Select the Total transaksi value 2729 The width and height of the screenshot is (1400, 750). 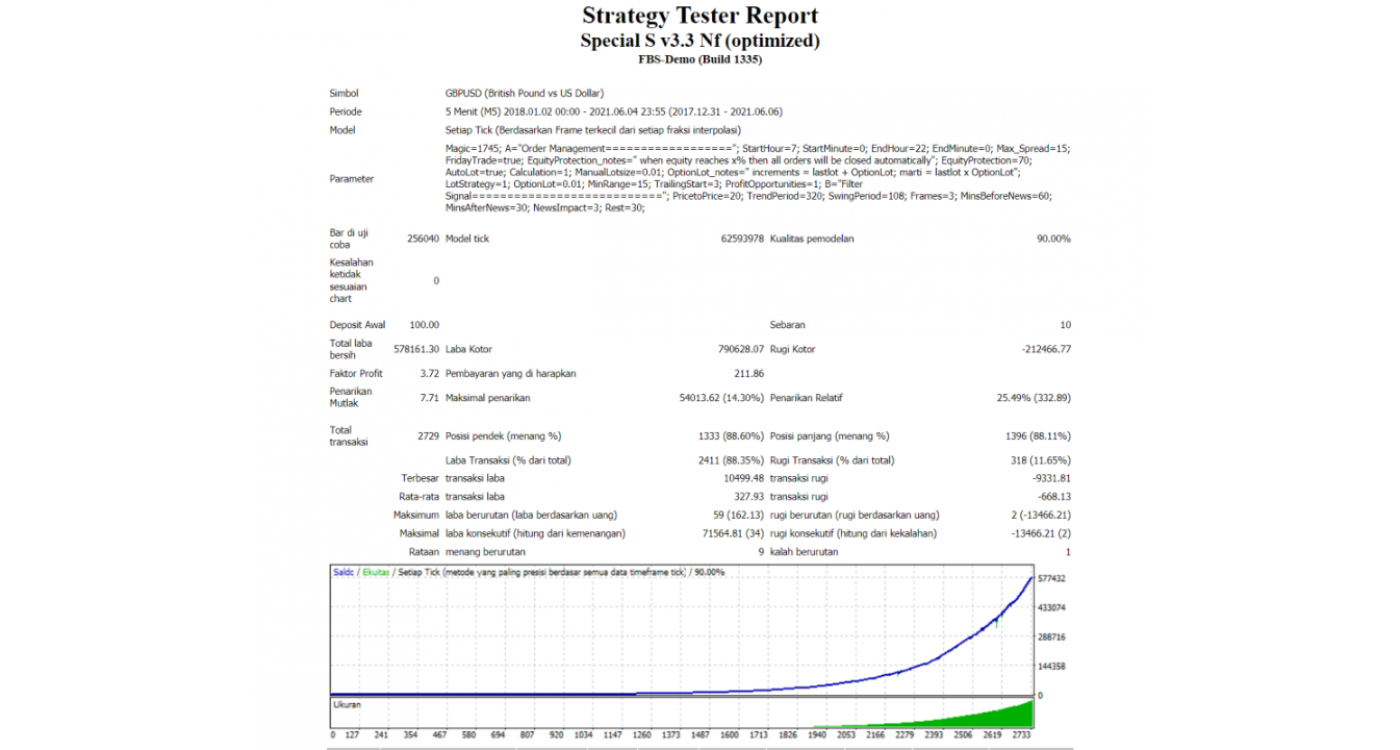(428, 436)
